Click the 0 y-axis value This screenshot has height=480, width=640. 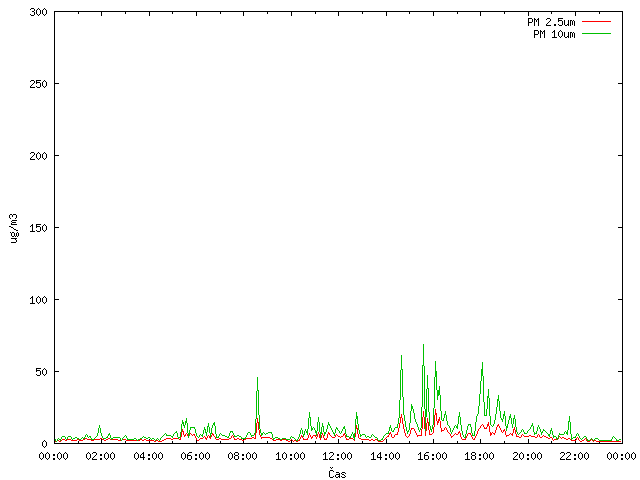click(x=44, y=444)
